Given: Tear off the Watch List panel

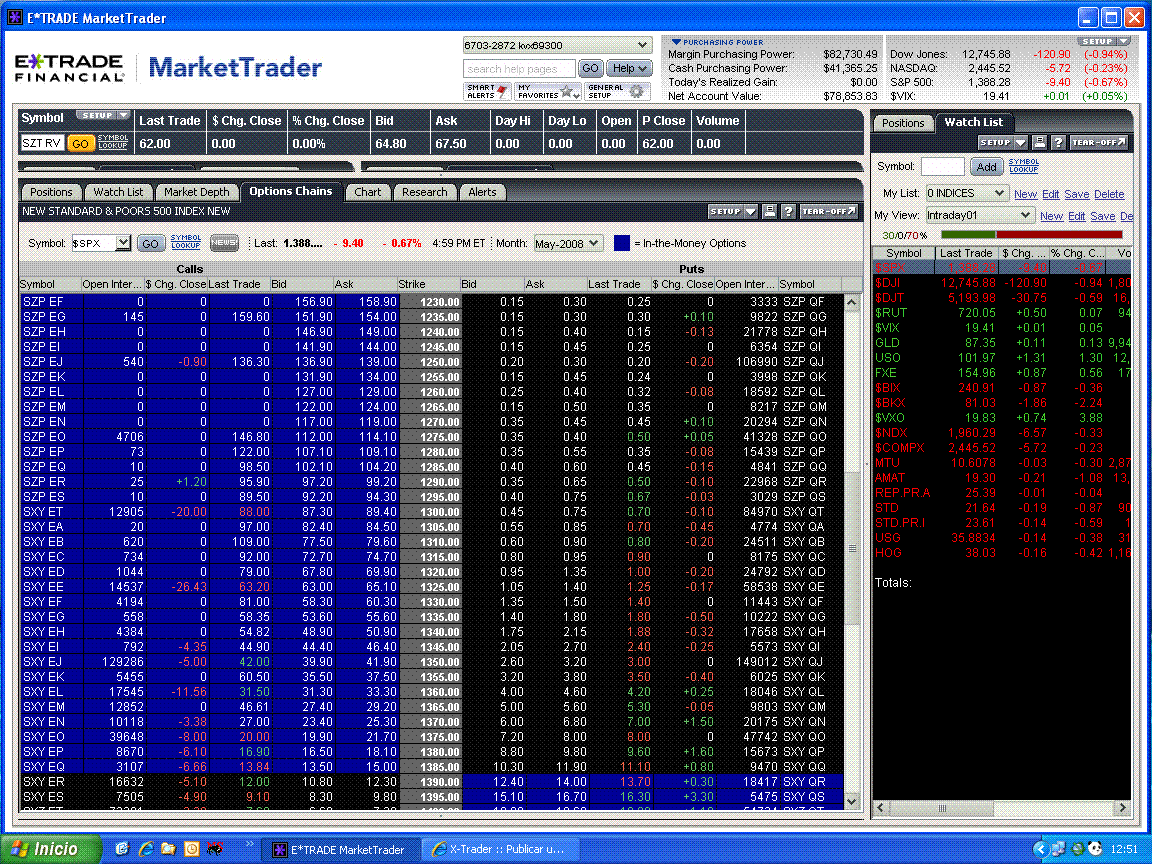Looking at the screenshot, I should coord(1098,143).
